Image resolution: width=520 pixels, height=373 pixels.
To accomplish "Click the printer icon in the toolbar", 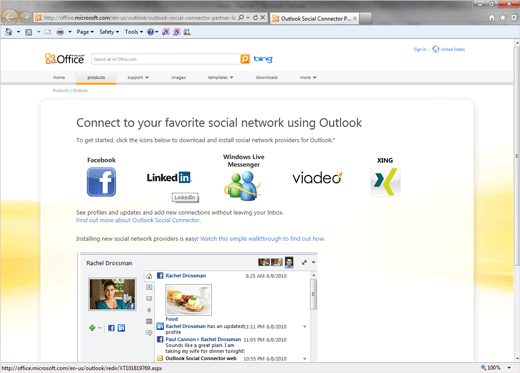I will [60, 32].
